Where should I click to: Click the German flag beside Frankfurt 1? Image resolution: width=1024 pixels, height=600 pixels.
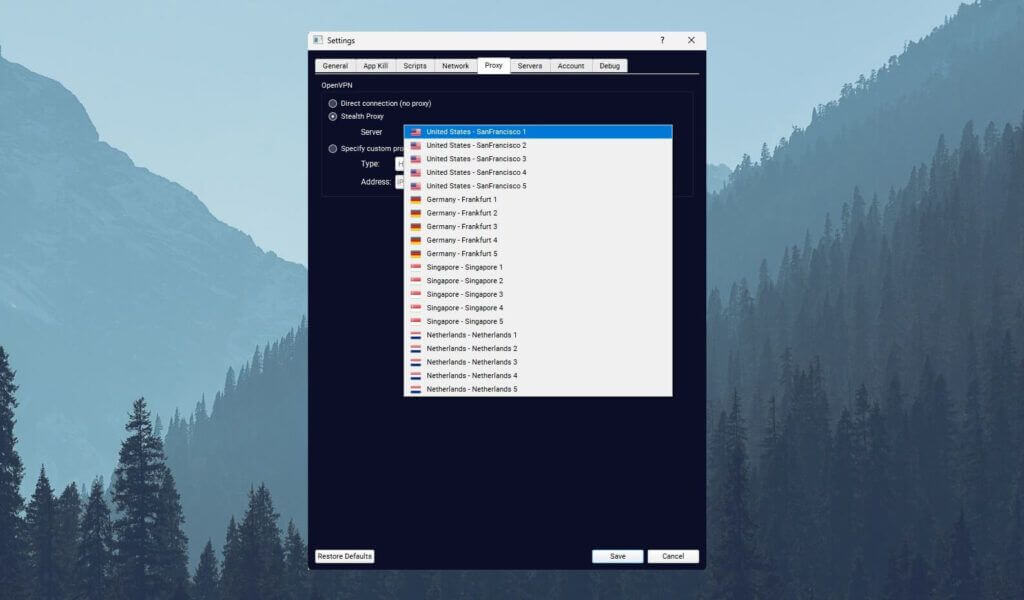[415, 200]
